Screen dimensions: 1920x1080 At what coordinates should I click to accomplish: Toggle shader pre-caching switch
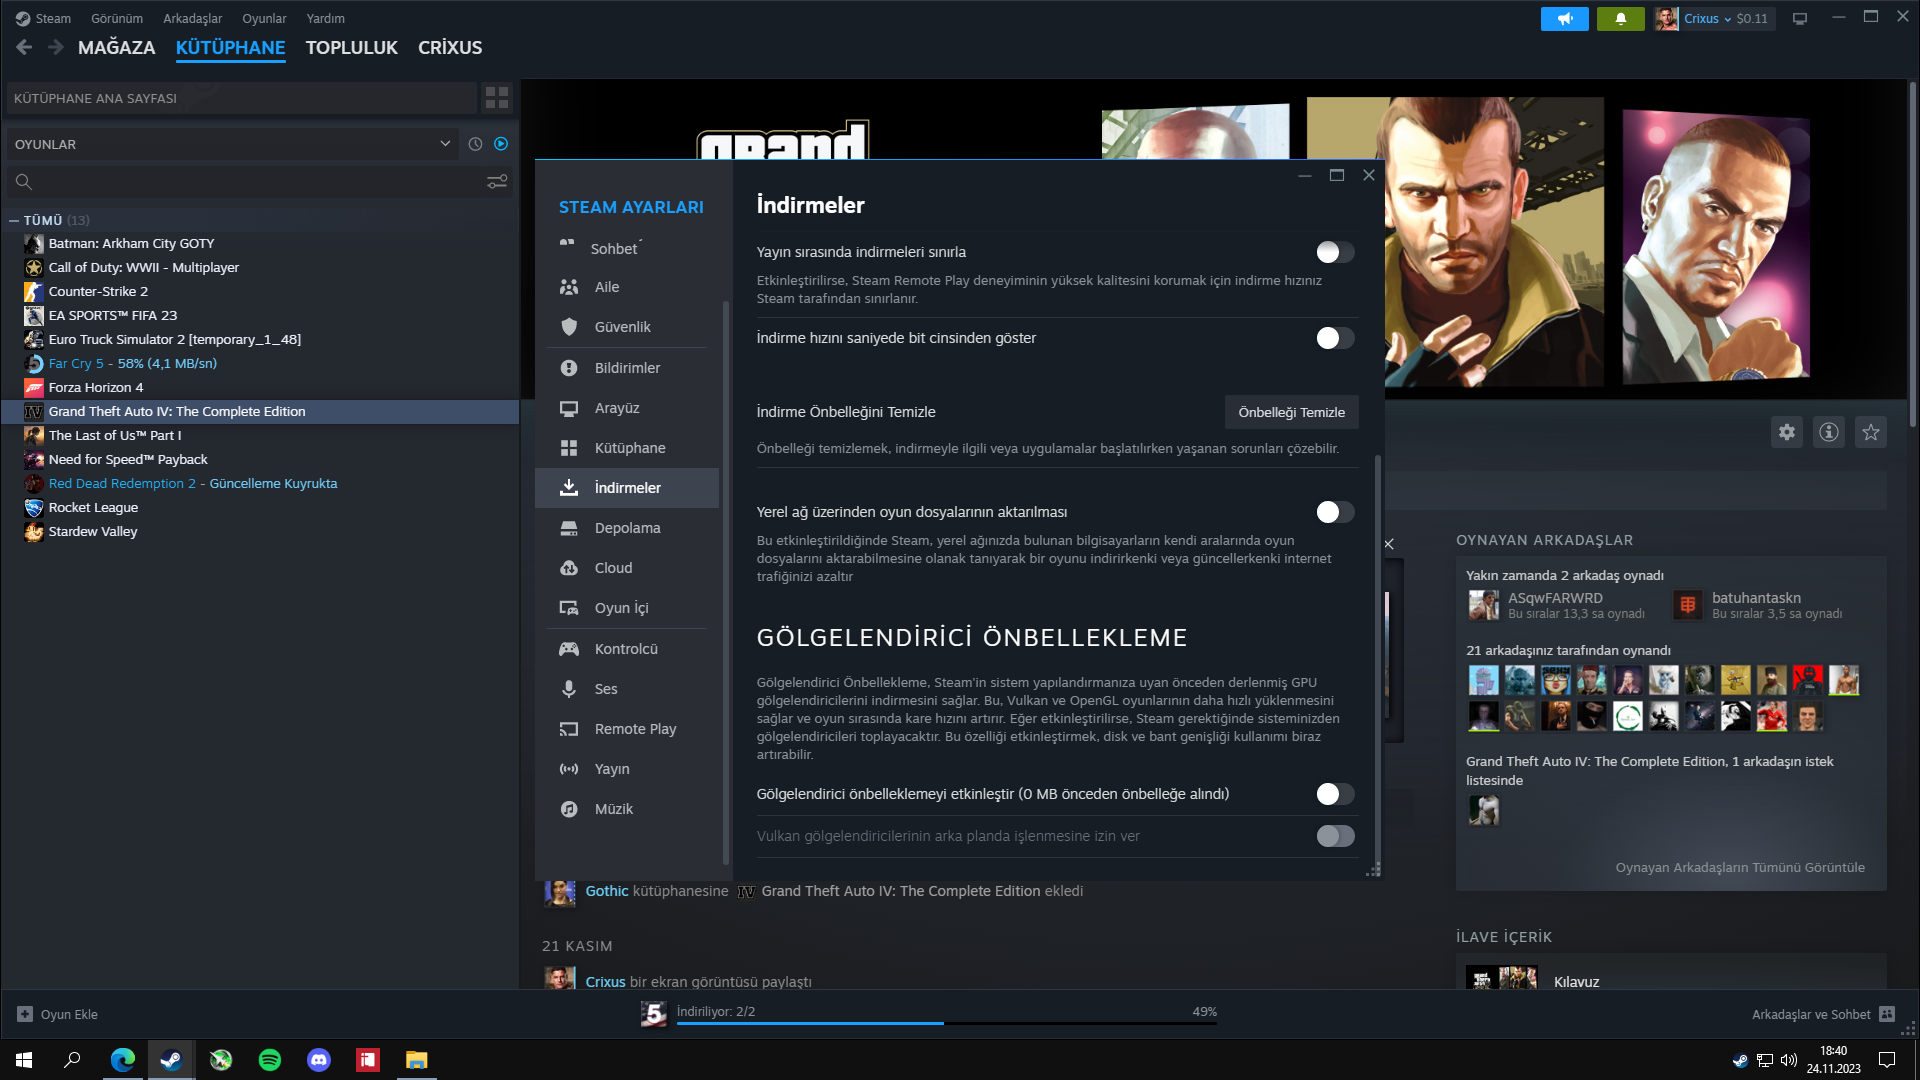[1334, 794]
